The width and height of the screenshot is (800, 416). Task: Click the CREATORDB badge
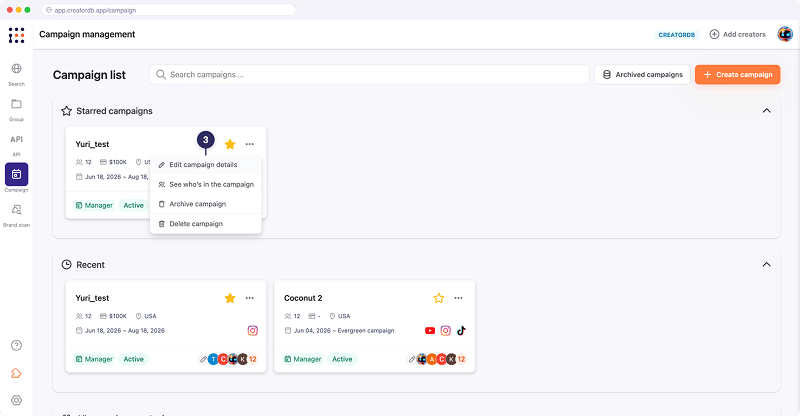click(x=677, y=35)
